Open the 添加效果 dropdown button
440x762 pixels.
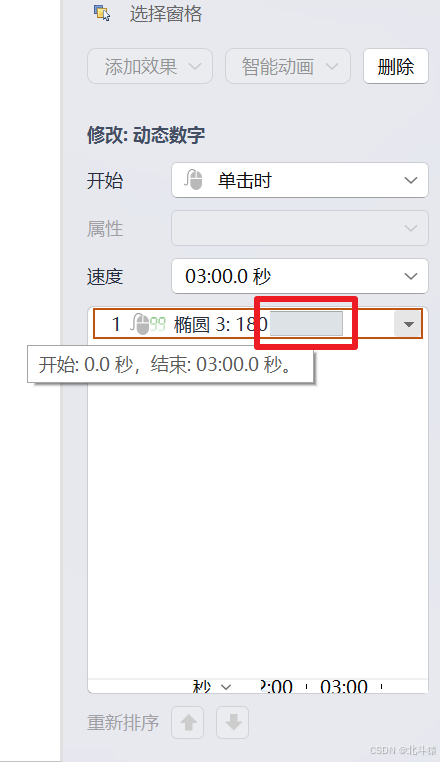click(150, 66)
